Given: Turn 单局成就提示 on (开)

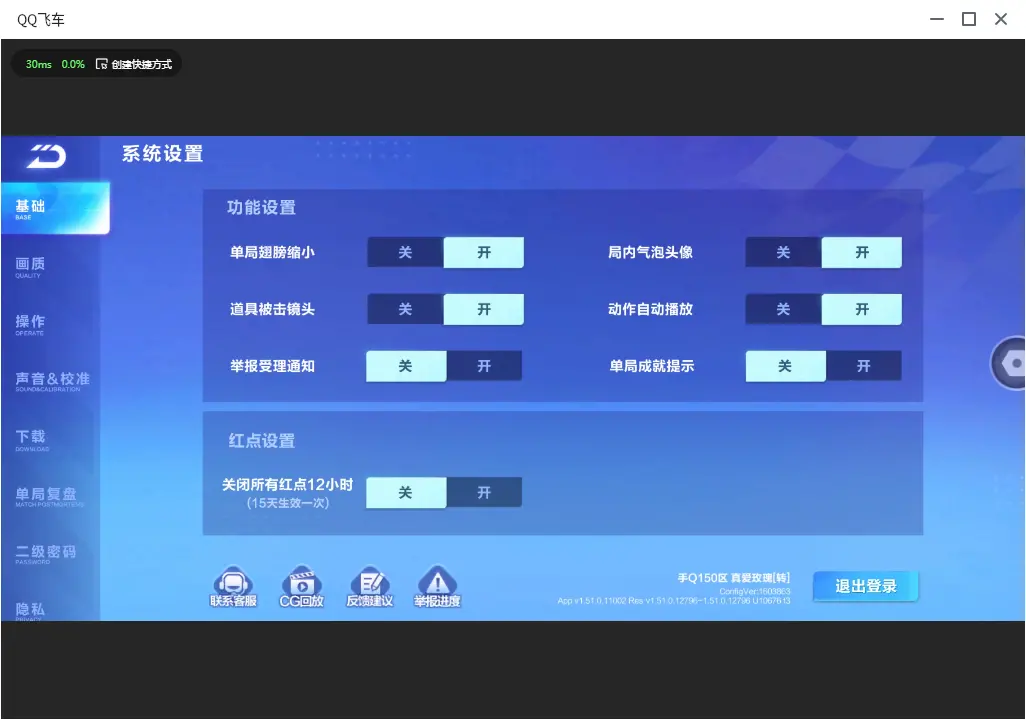Looking at the screenshot, I should click(x=864, y=367).
